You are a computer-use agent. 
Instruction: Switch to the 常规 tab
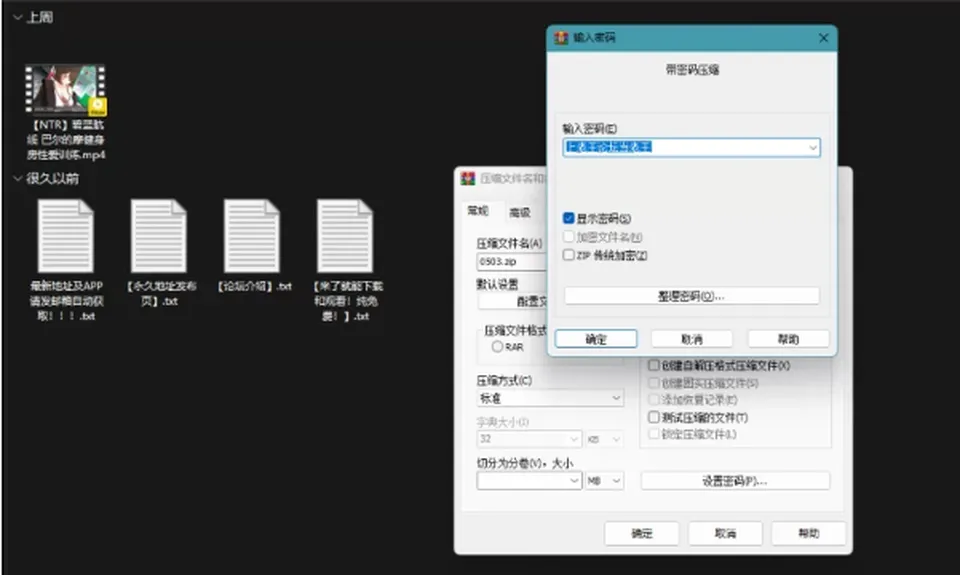click(x=478, y=211)
